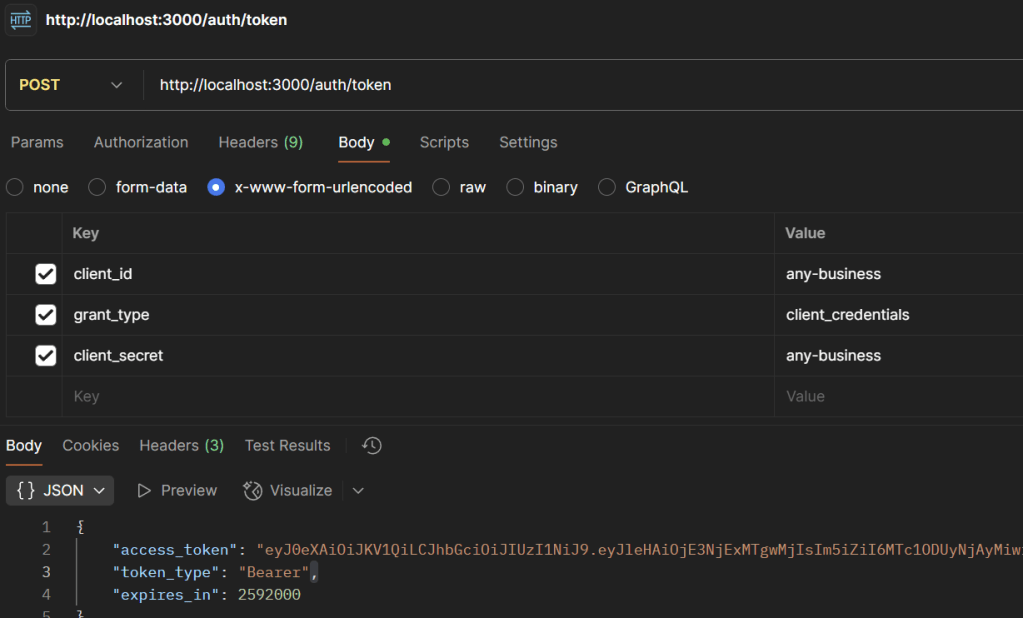Select the GraphQL body type
Screen dimensions: 1023x618
point(607,187)
